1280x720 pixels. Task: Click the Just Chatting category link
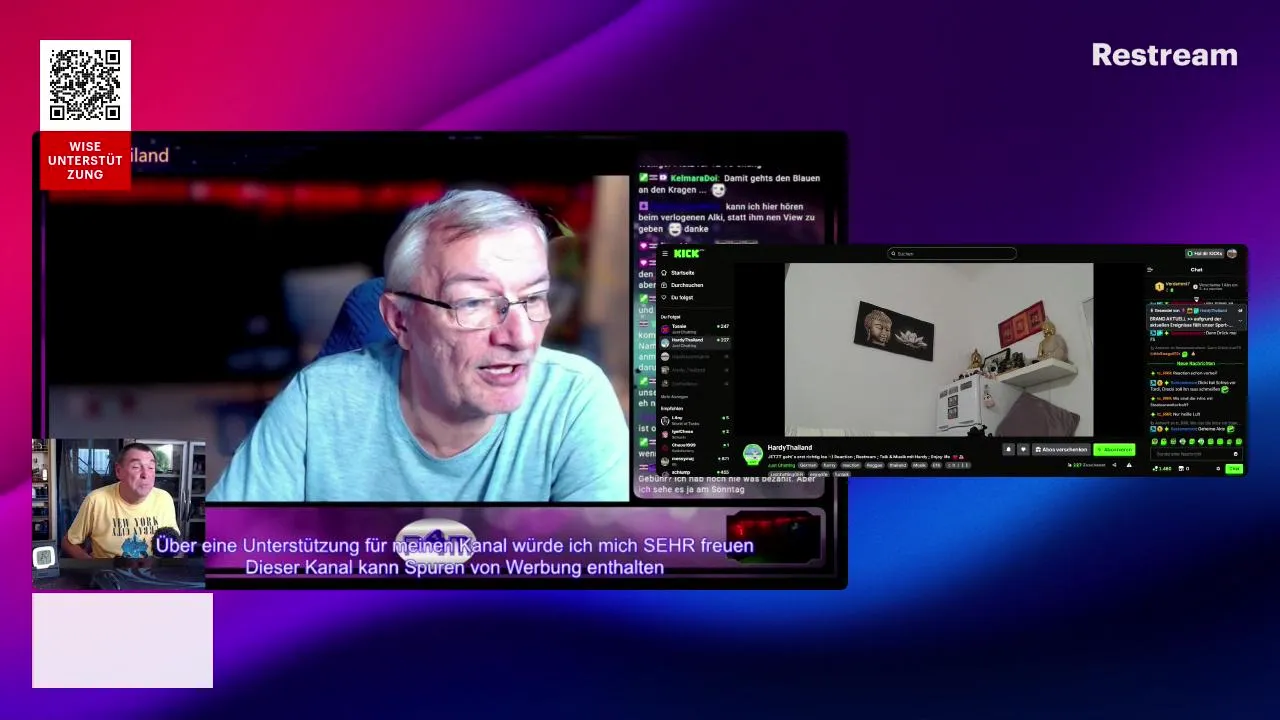pyautogui.click(x=781, y=465)
